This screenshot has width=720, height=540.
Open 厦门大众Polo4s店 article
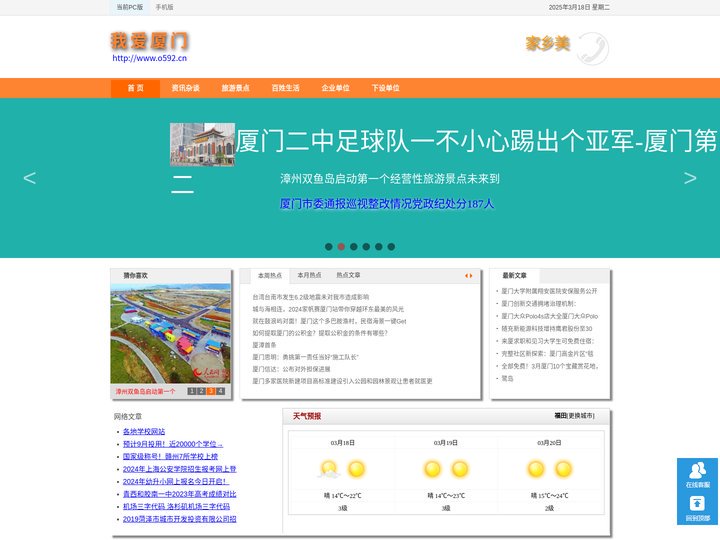550,316
